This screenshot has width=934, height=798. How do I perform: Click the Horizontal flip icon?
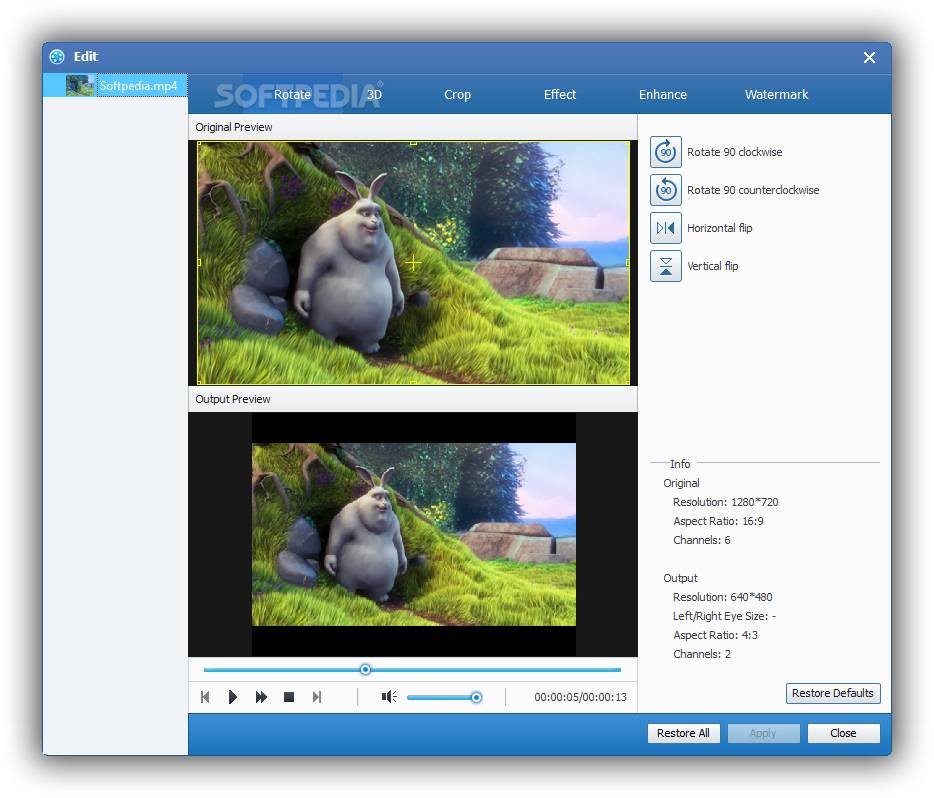(665, 228)
